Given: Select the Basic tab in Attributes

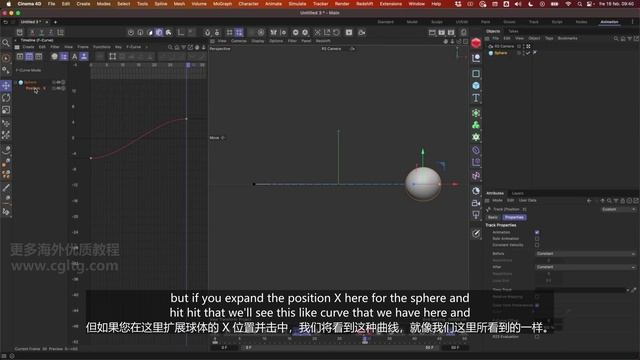Looking at the screenshot, I should click(493, 218).
